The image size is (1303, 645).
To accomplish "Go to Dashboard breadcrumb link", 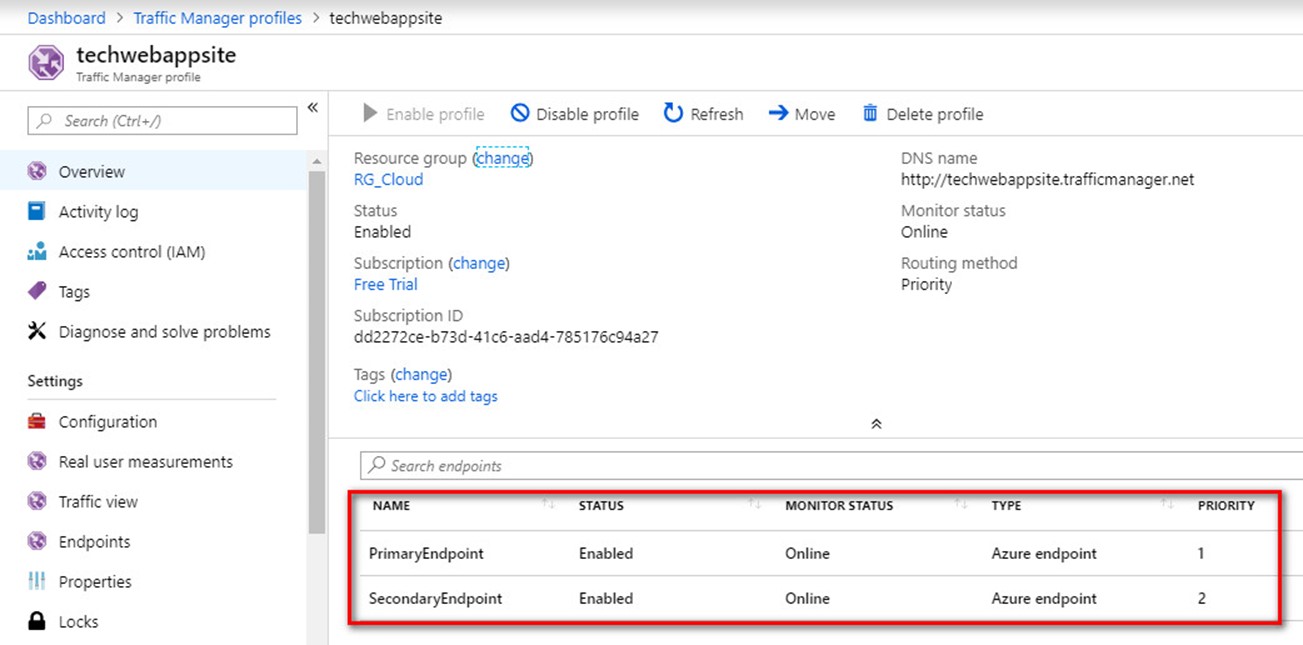I will 66,18.
